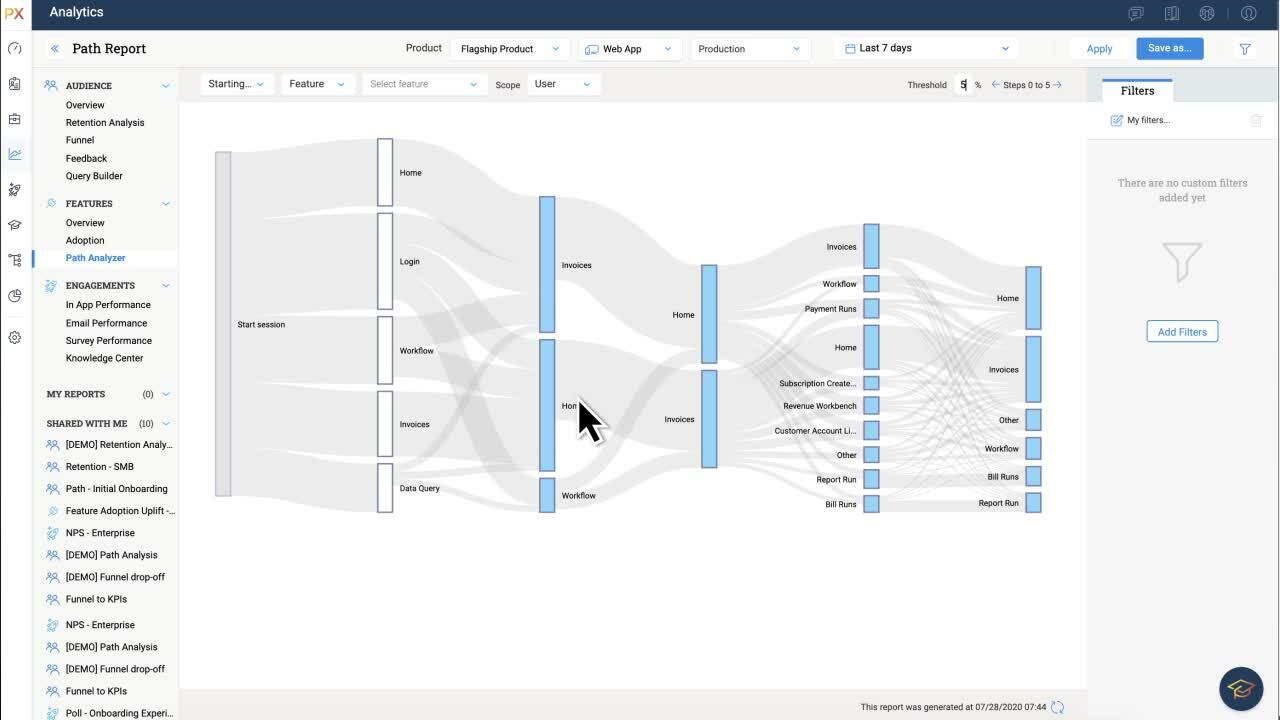Click the Add Filters button
Image resolution: width=1280 pixels, height=720 pixels.
pyautogui.click(x=1182, y=332)
